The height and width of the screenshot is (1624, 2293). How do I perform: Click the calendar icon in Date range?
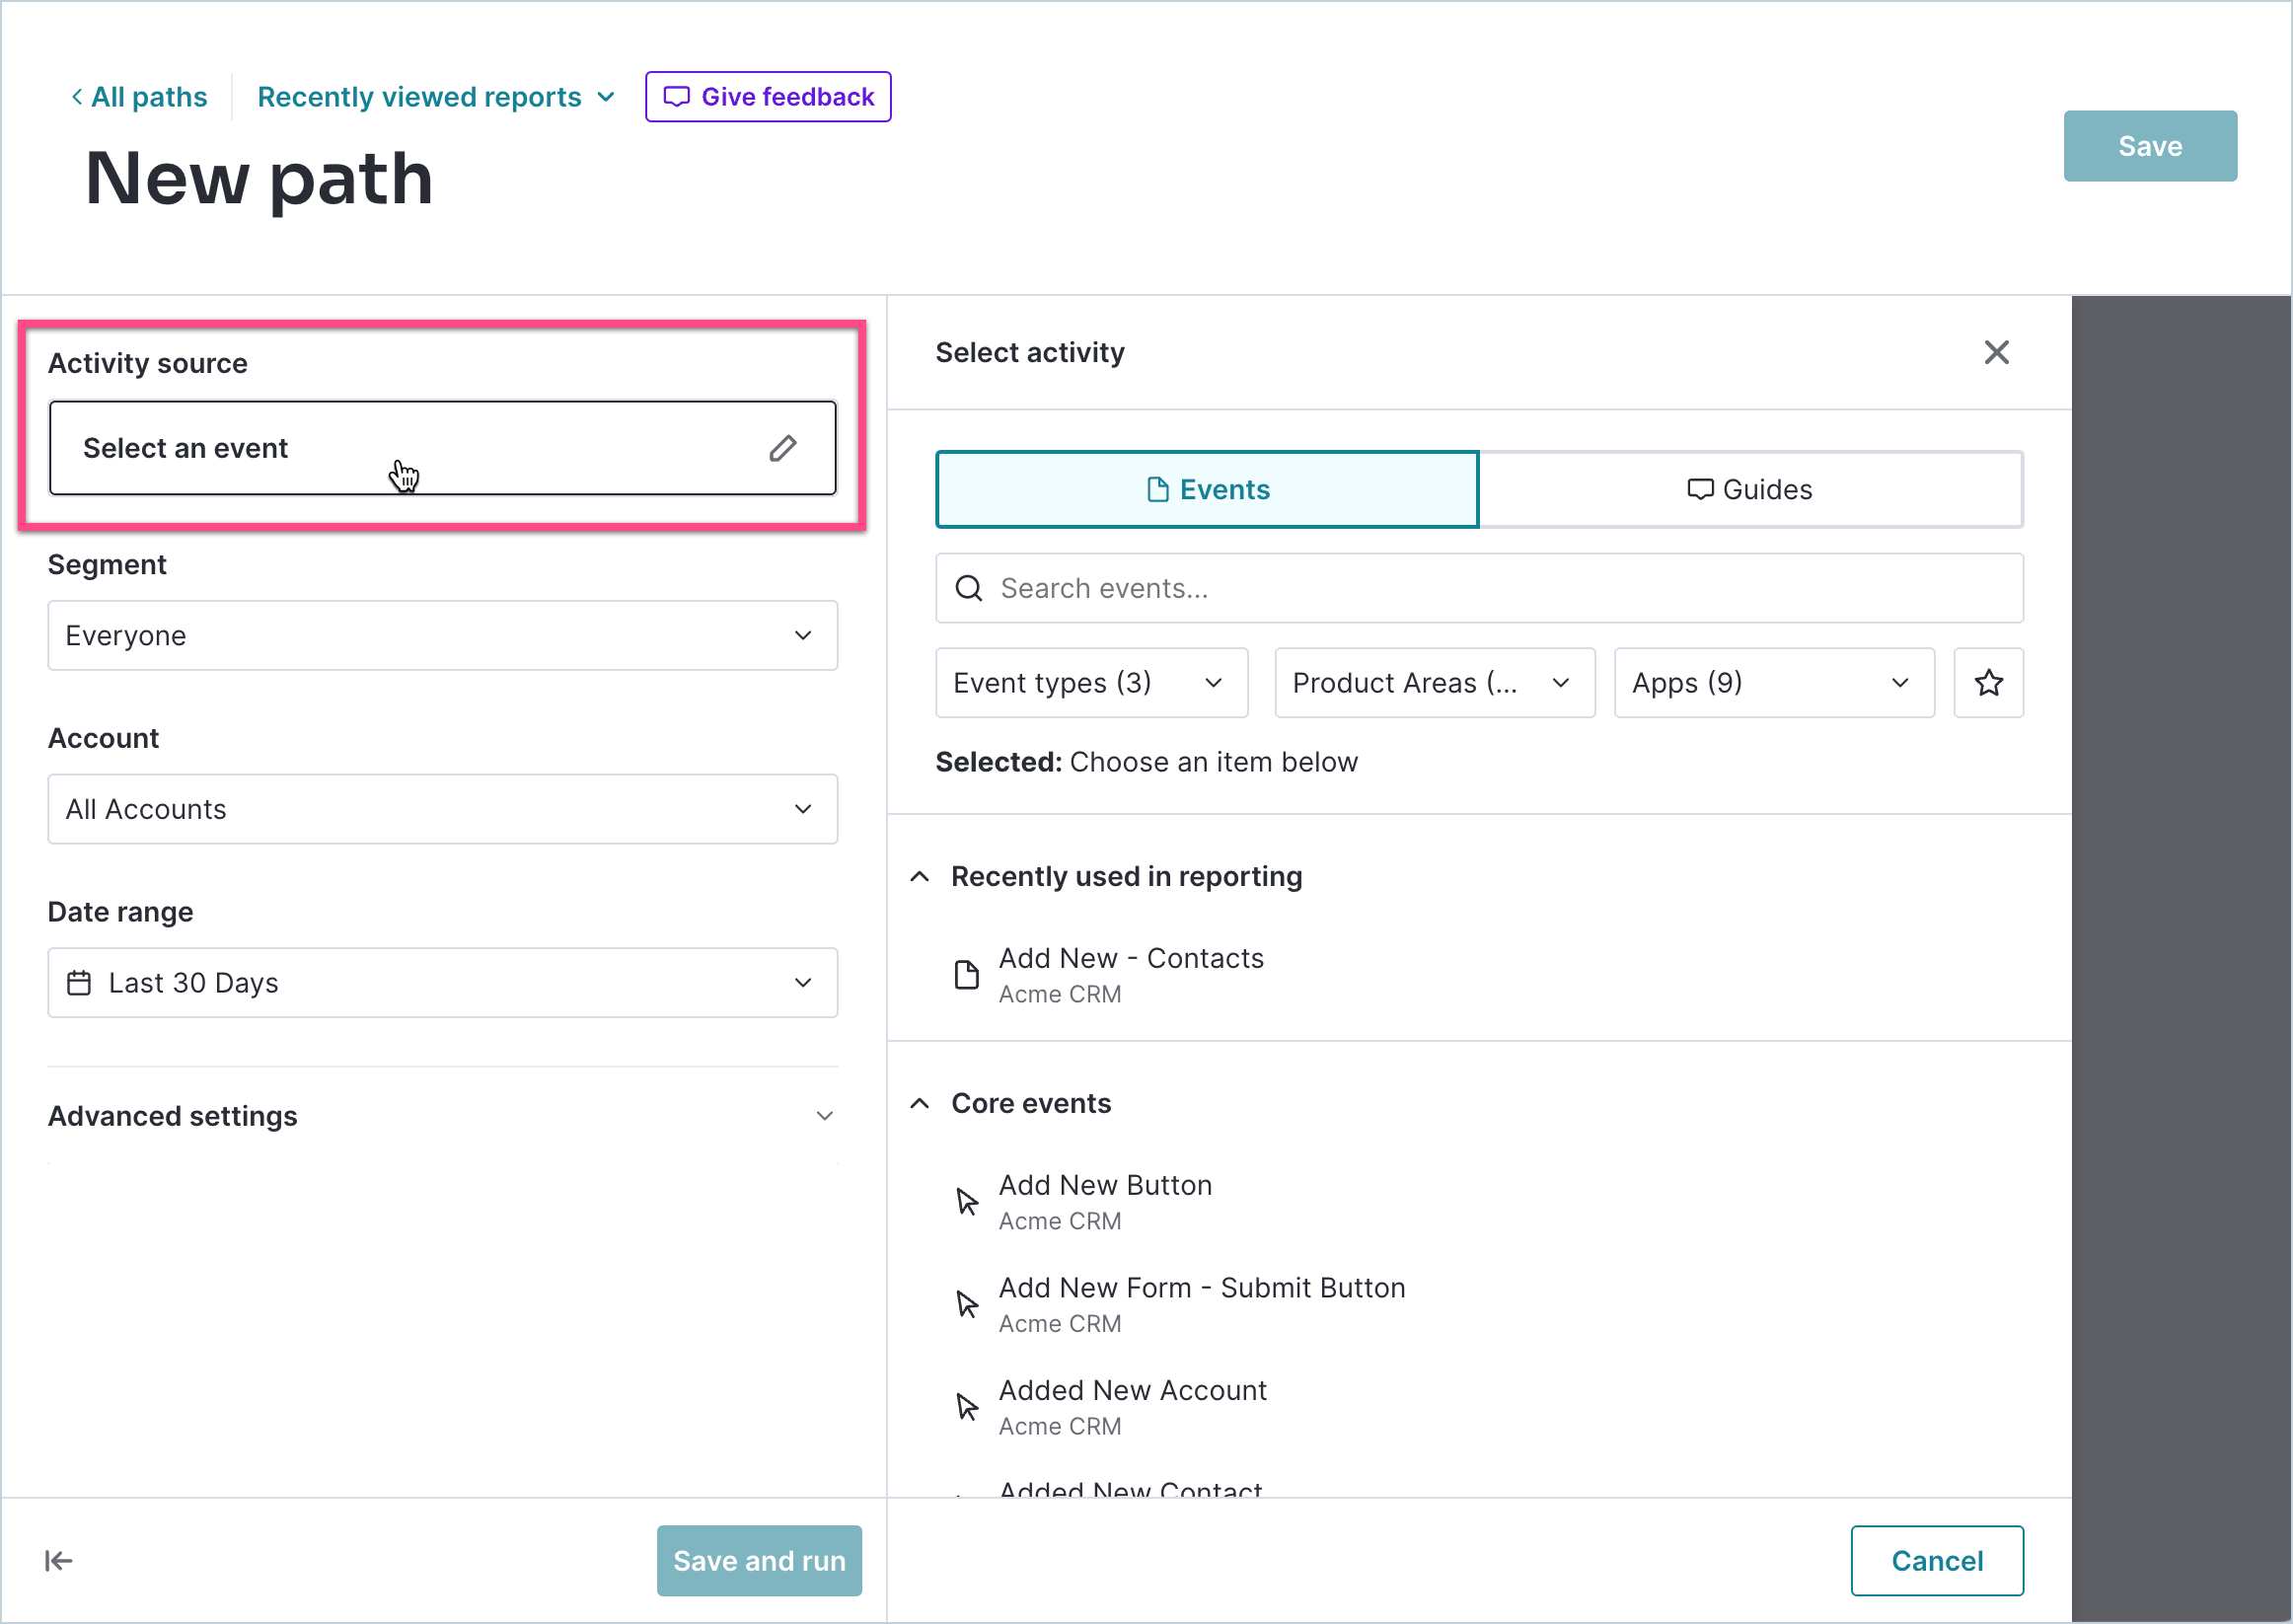coord(79,983)
